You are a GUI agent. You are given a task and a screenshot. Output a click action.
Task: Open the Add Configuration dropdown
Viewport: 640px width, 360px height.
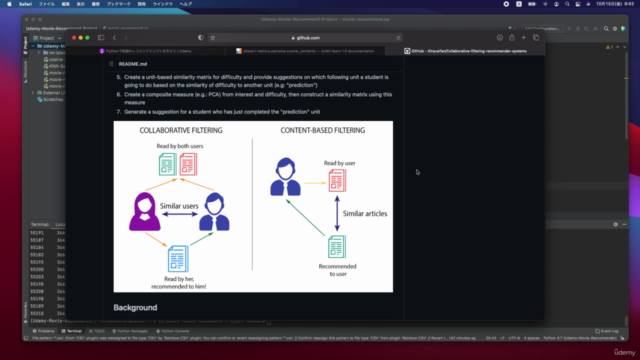click(x=542, y=29)
